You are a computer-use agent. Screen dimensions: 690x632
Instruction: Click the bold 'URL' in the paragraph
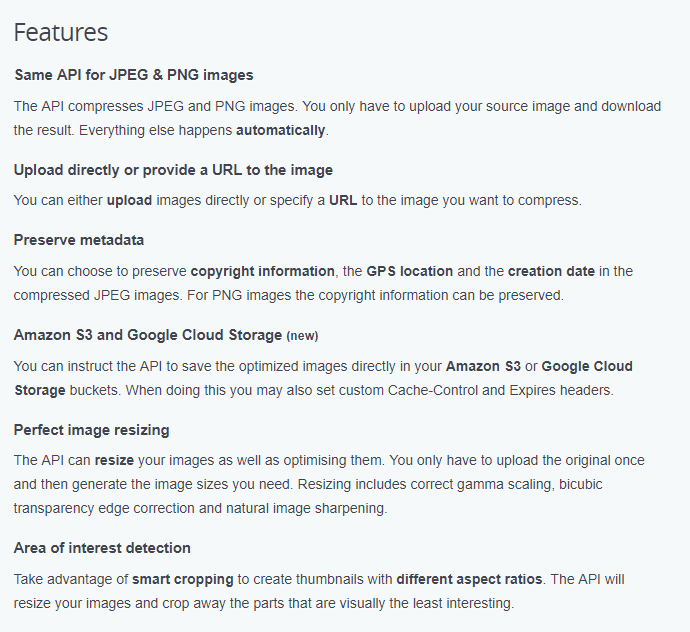[x=343, y=200]
